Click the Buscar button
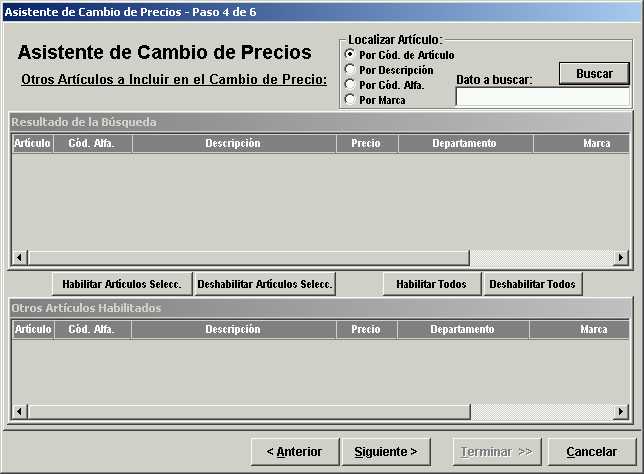Image resolution: width=644 pixels, height=474 pixels. pyautogui.click(x=594, y=74)
